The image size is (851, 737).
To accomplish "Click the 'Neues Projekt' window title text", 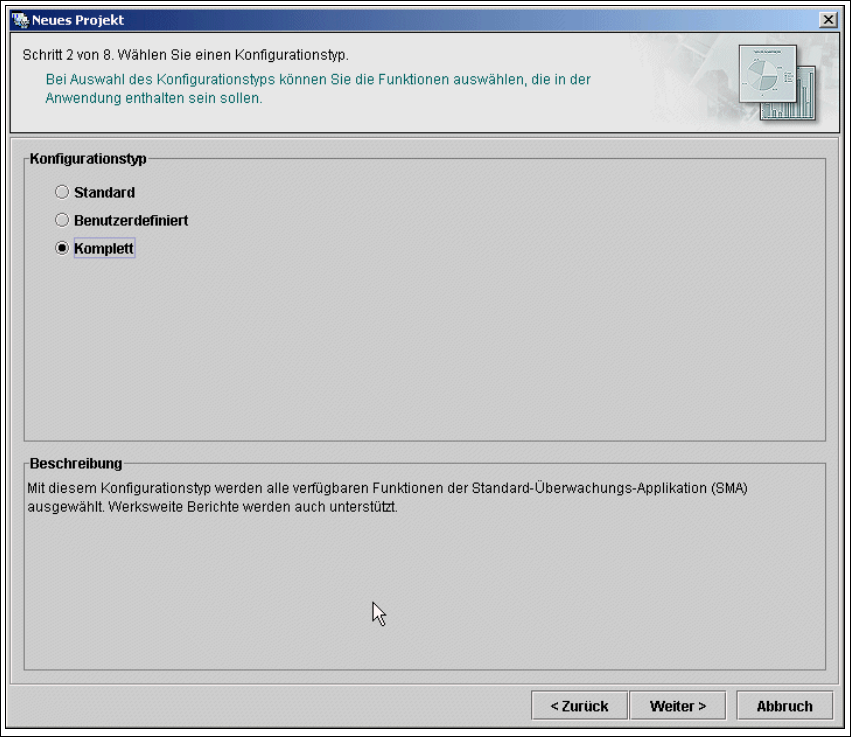I will (x=78, y=21).
